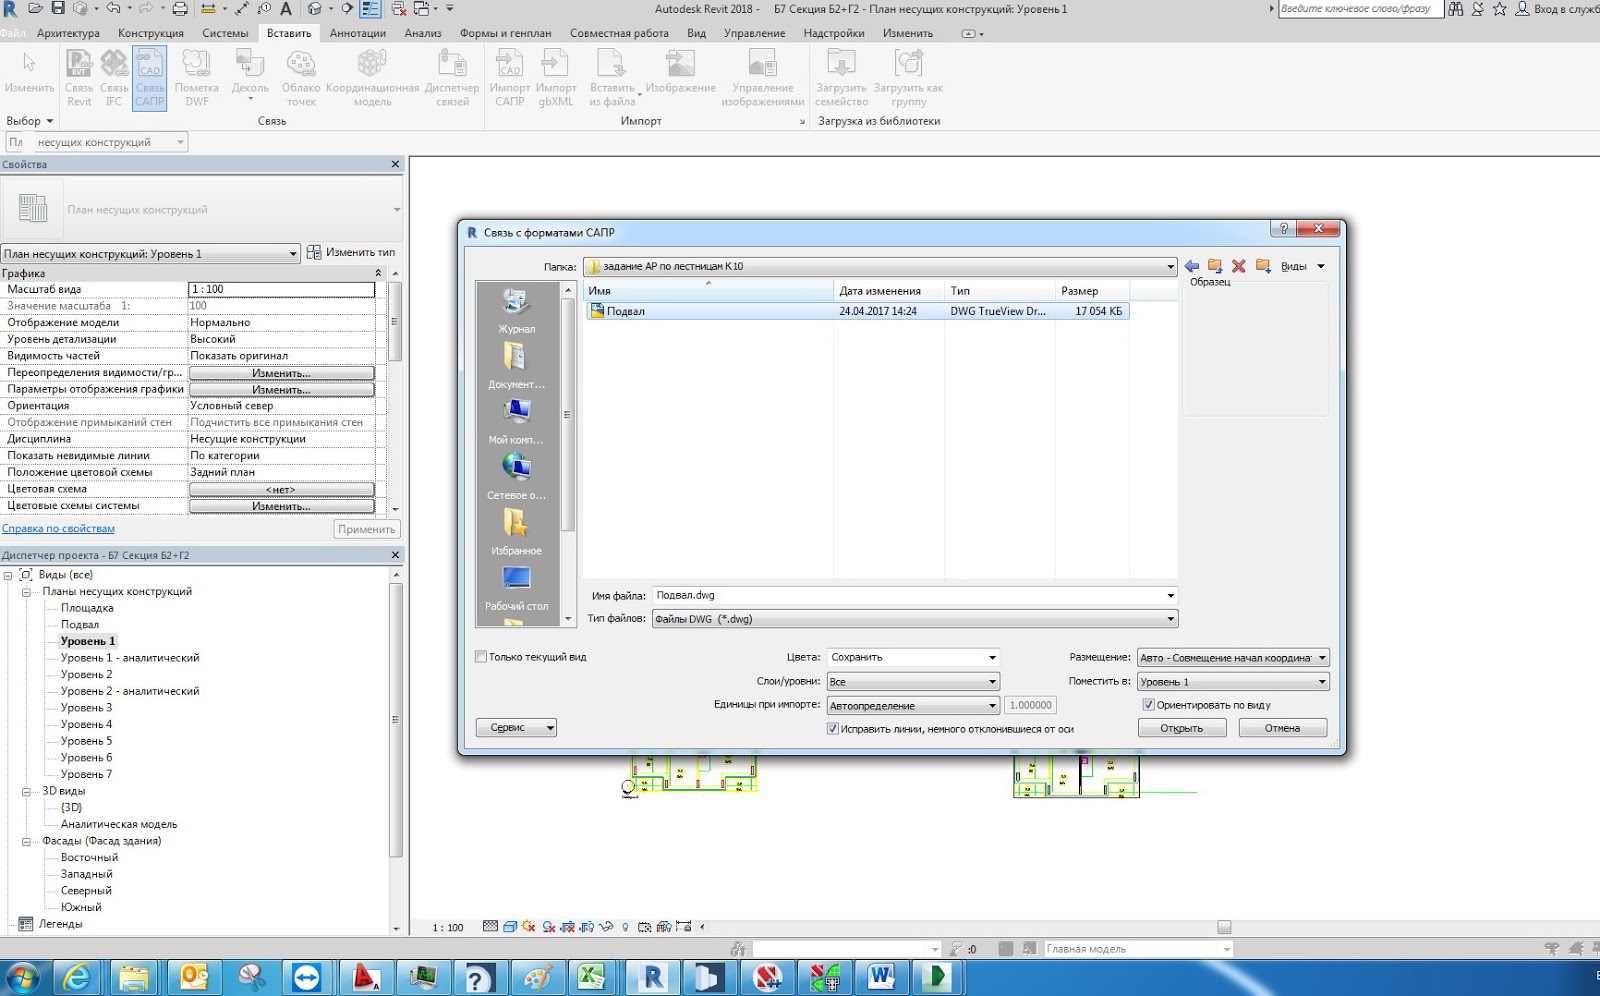Collapse the Фасады (Фасад здания) node
The height and width of the screenshot is (996, 1600).
[x=27, y=841]
